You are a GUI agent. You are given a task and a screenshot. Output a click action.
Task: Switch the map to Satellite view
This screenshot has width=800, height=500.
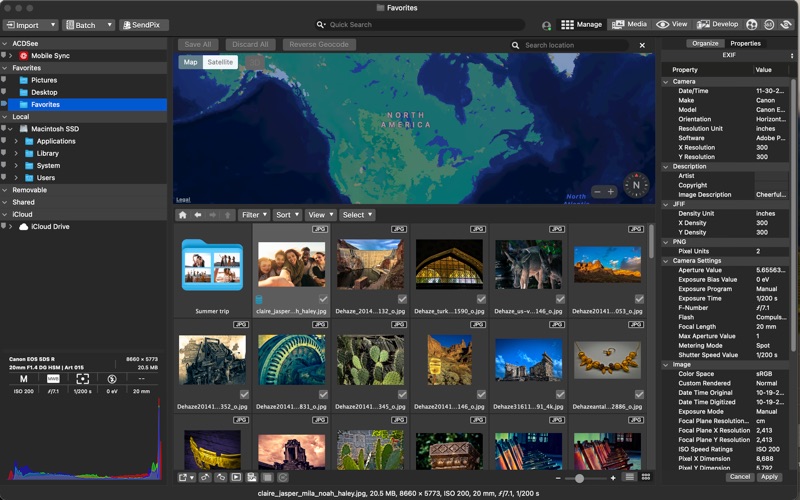coord(219,62)
